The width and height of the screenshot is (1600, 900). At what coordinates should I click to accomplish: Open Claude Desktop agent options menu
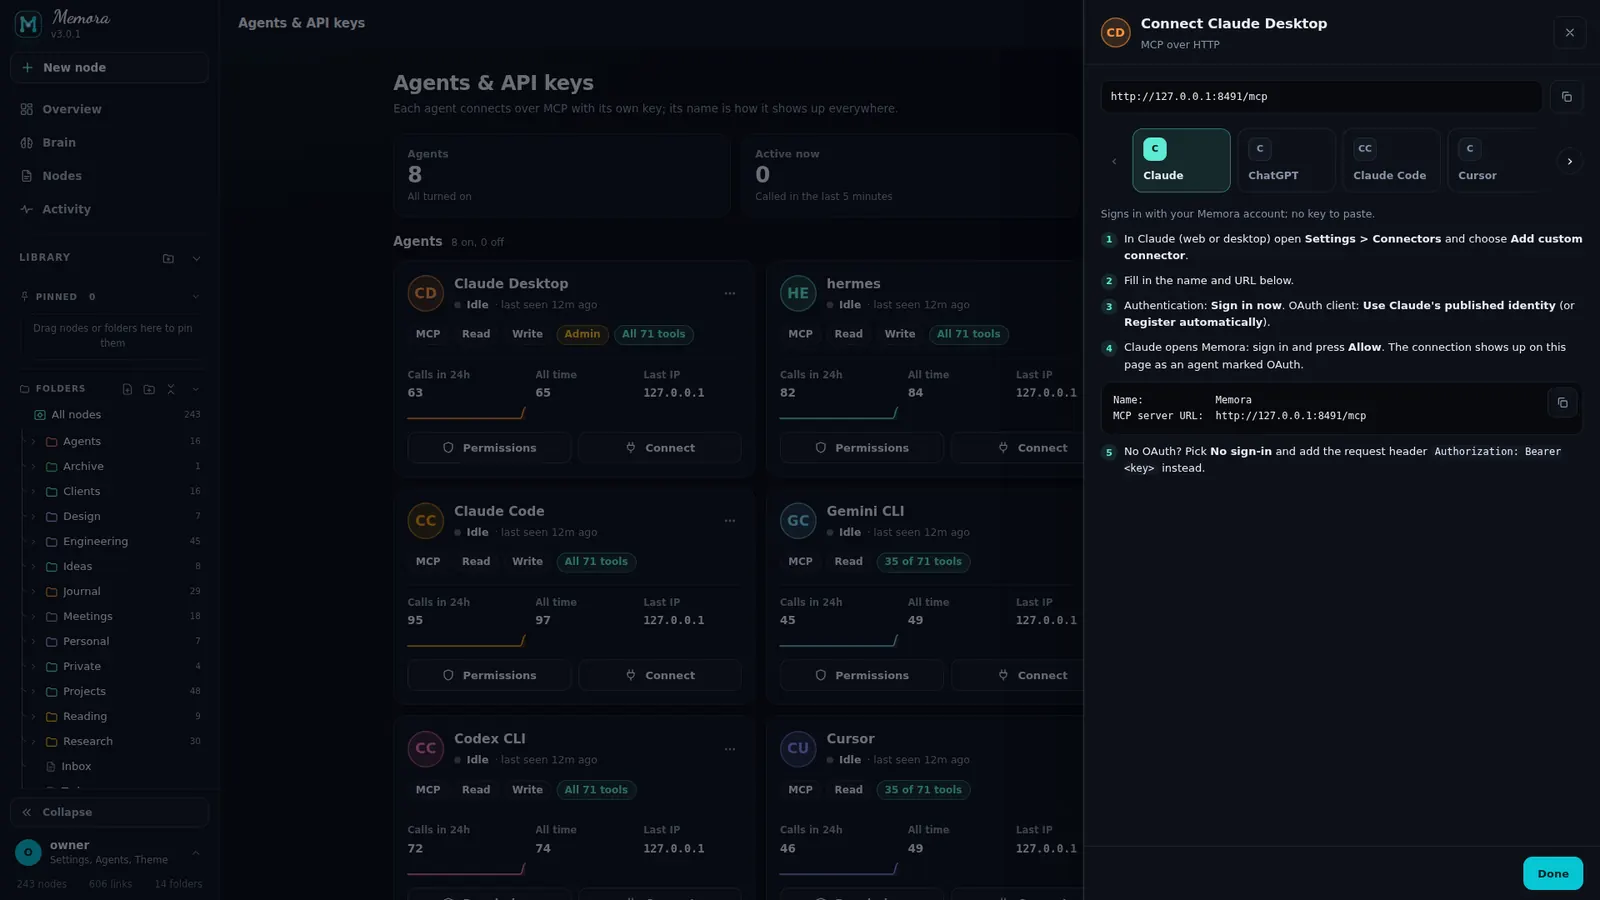[x=730, y=293]
